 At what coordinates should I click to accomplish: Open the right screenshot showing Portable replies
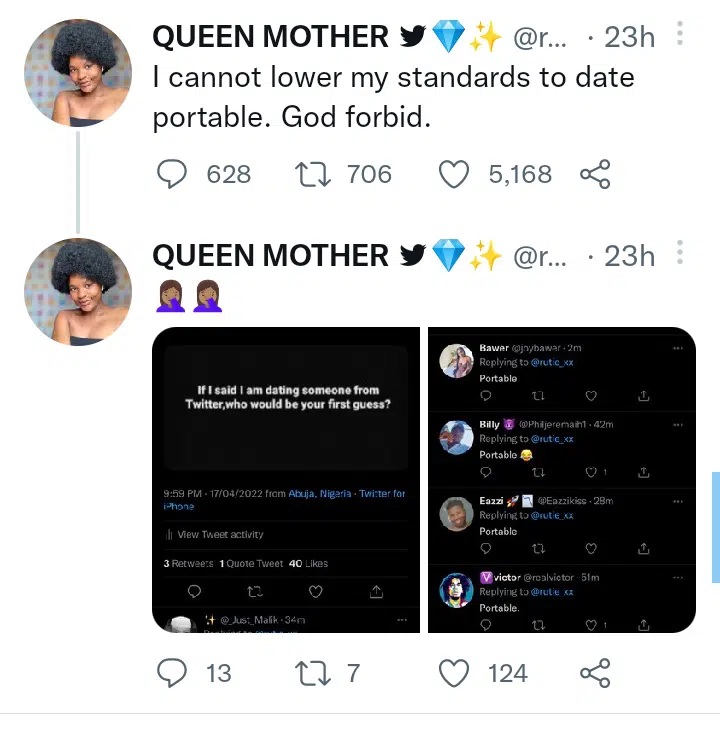[x=561, y=480]
